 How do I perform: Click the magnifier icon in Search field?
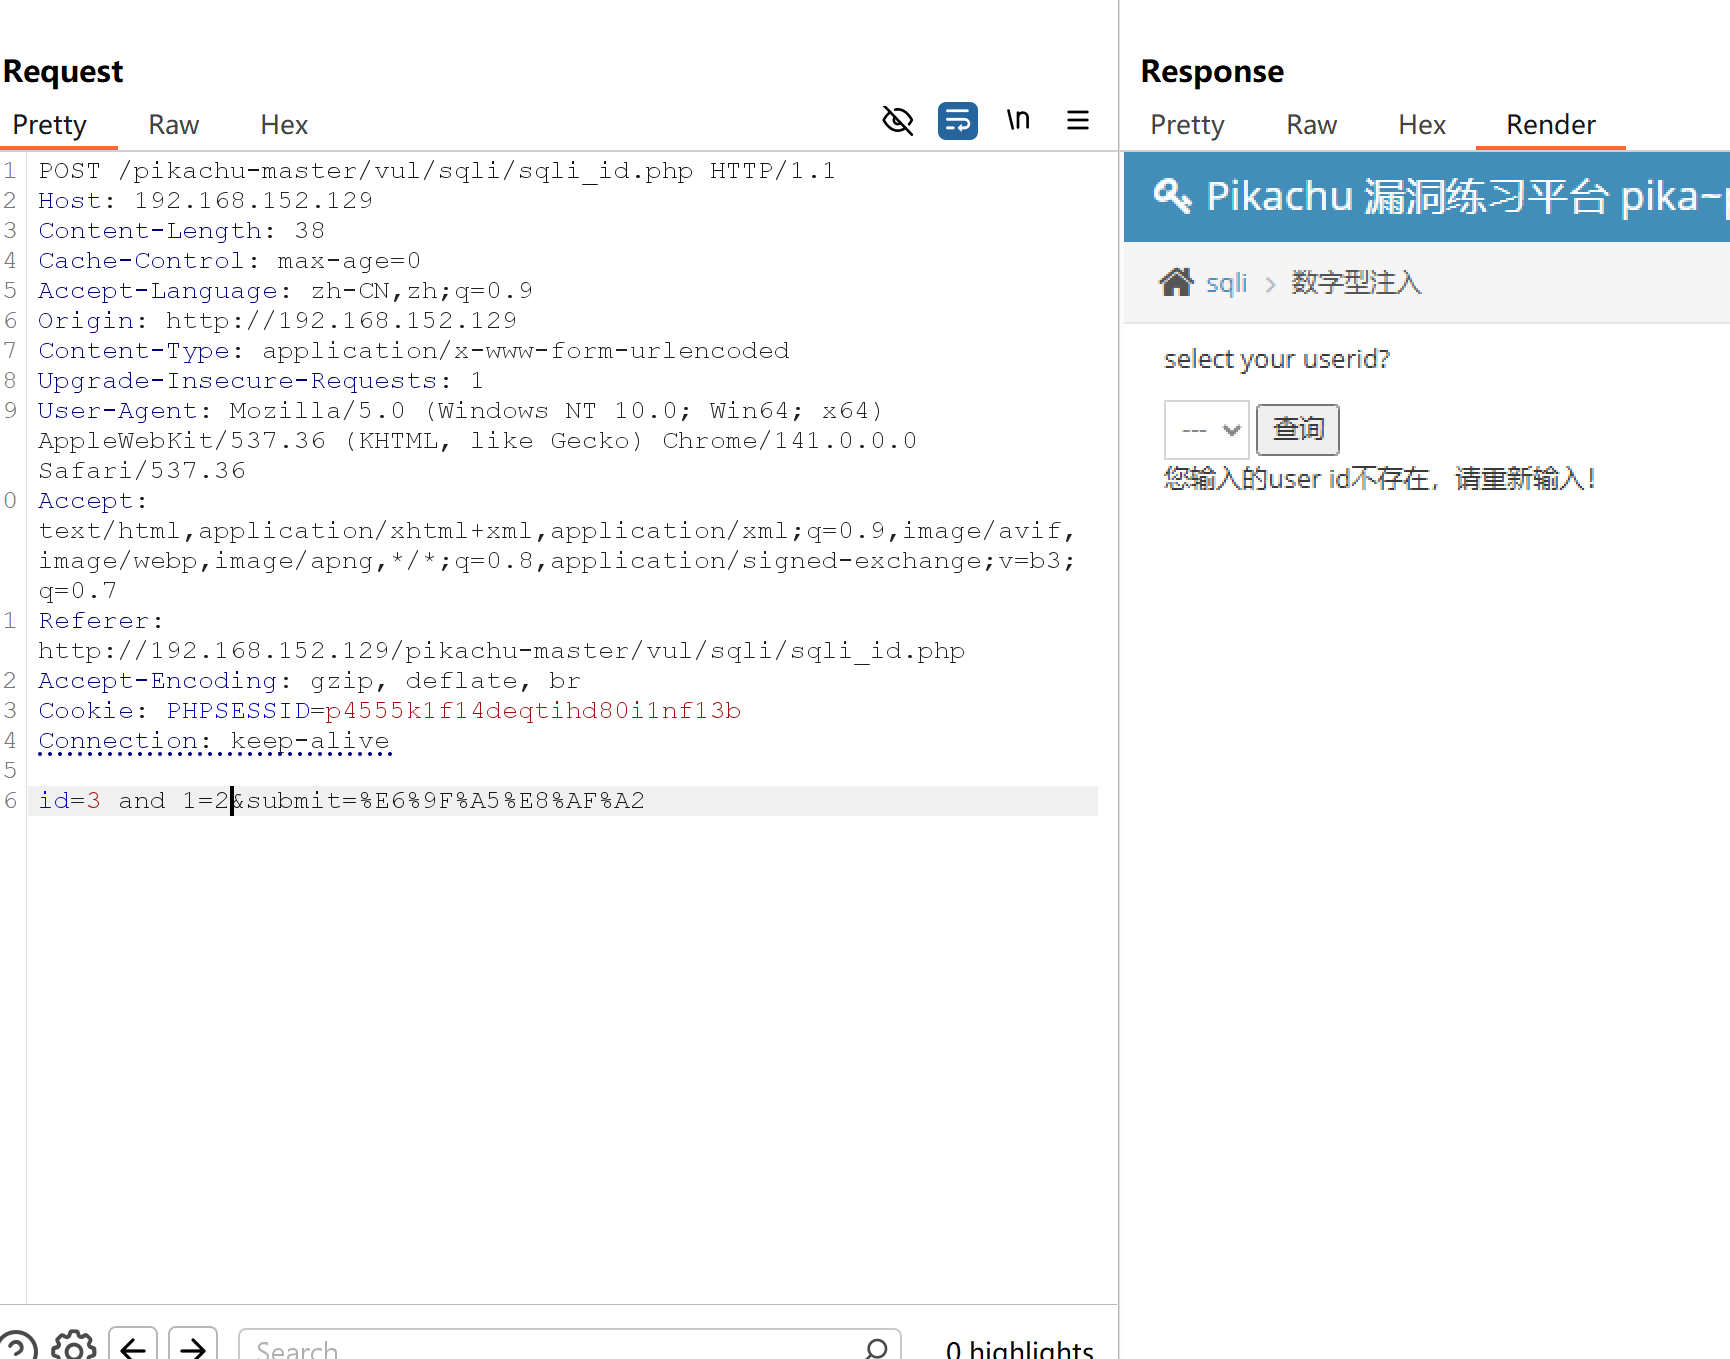(876, 1348)
